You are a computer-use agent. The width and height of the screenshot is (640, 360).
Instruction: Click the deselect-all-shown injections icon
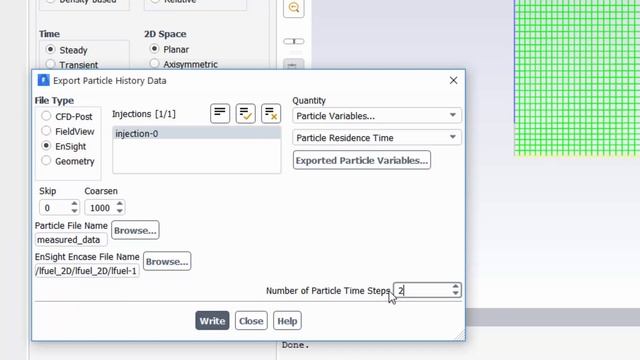[271, 113]
